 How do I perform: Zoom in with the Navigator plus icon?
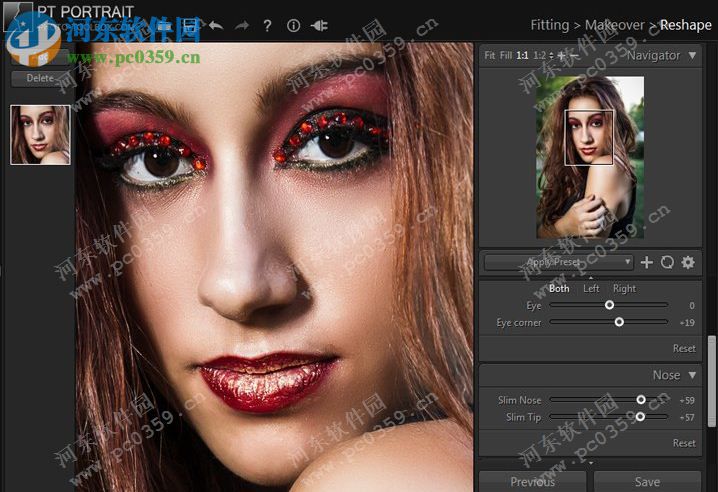tap(561, 55)
